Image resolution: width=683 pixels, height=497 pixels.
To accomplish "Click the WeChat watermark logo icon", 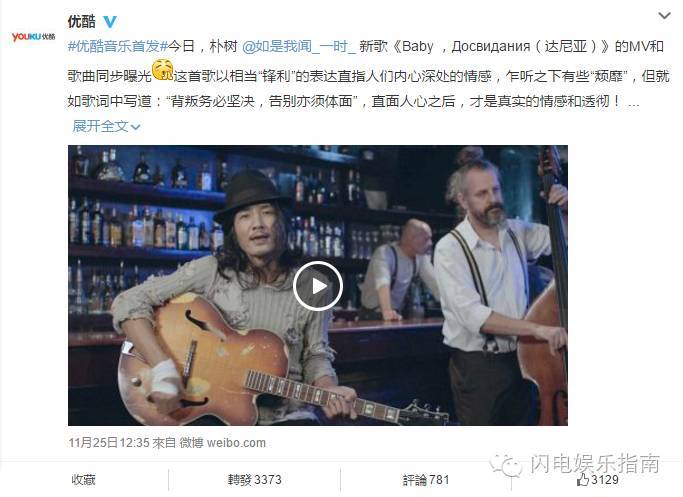I will pos(507,465).
